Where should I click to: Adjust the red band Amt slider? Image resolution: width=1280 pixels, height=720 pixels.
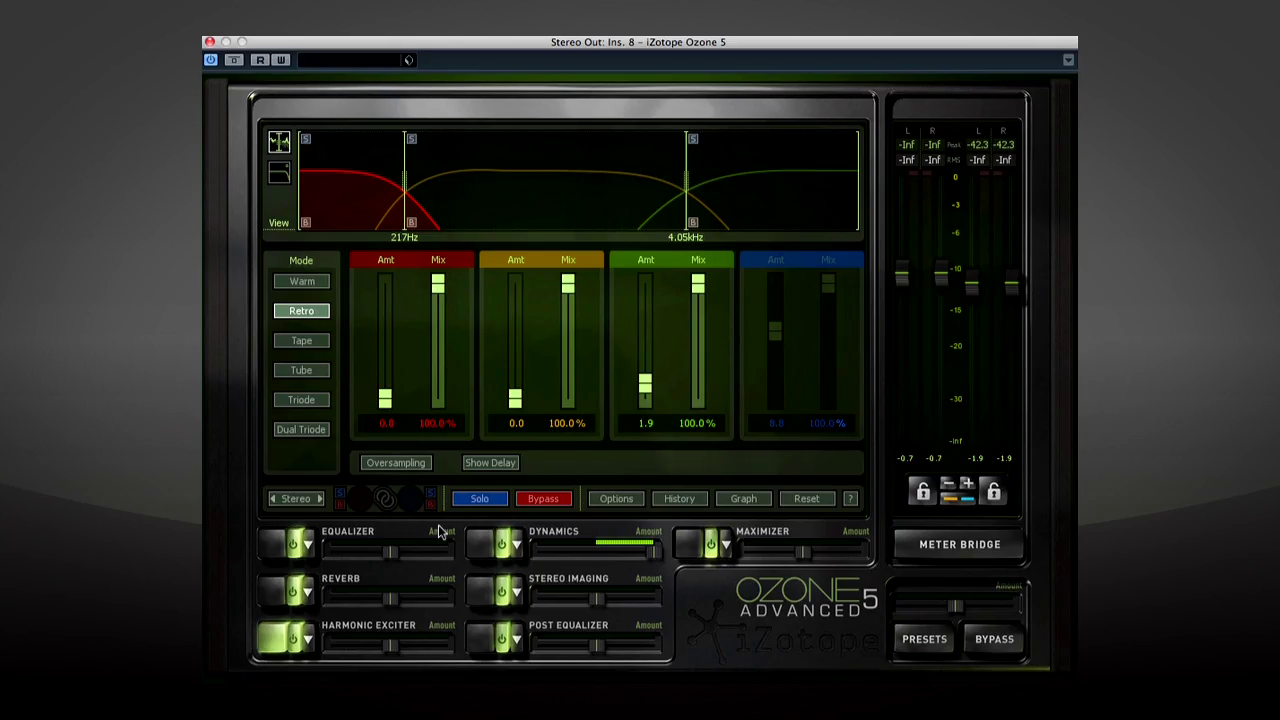[x=385, y=398]
